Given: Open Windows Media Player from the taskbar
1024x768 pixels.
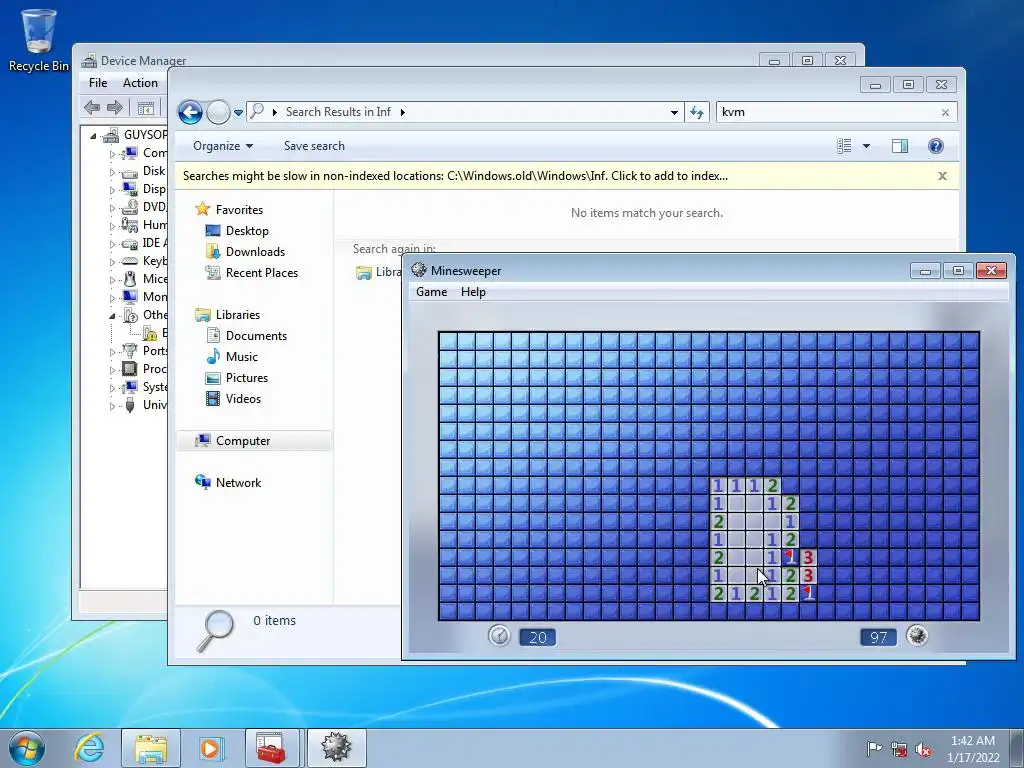Looking at the screenshot, I should pos(212,748).
